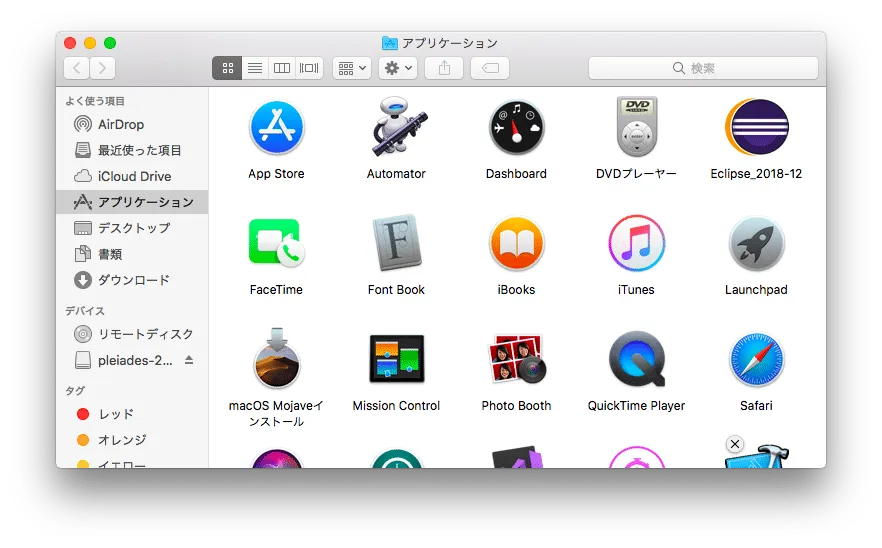The height and width of the screenshot is (548, 882).
Task: Select the macOS Mojave installer icon
Action: (276, 358)
